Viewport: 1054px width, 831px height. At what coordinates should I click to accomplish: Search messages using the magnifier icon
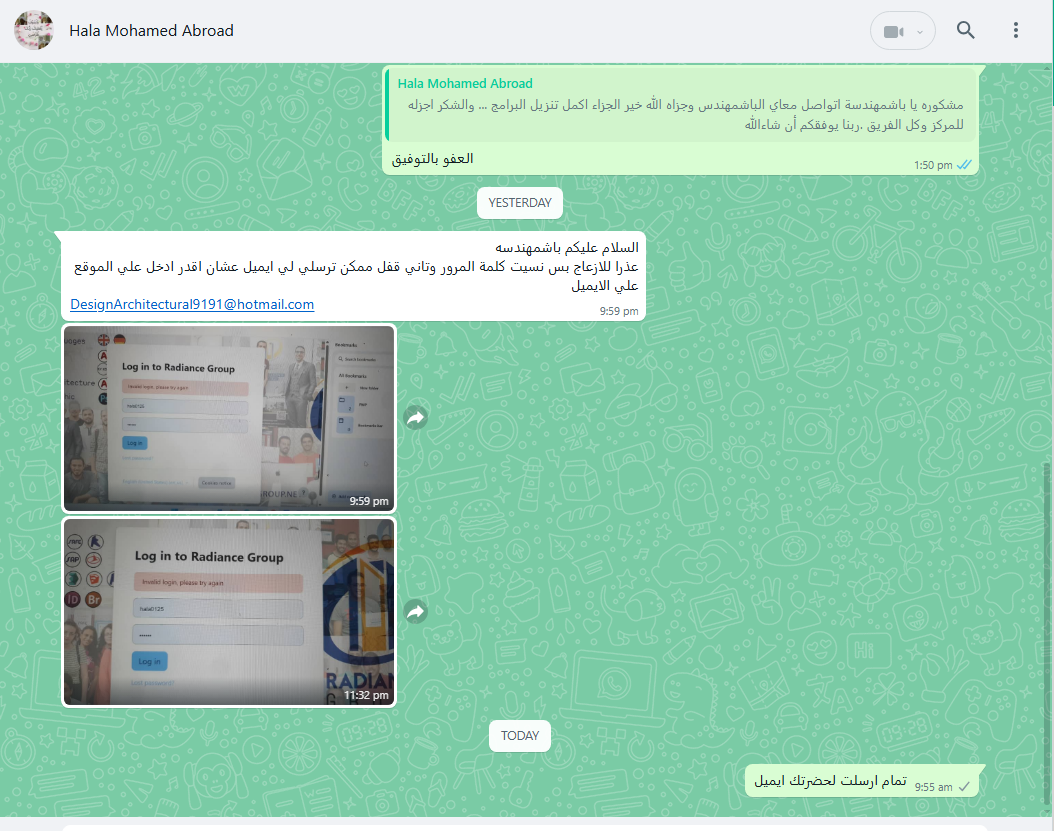(965, 30)
